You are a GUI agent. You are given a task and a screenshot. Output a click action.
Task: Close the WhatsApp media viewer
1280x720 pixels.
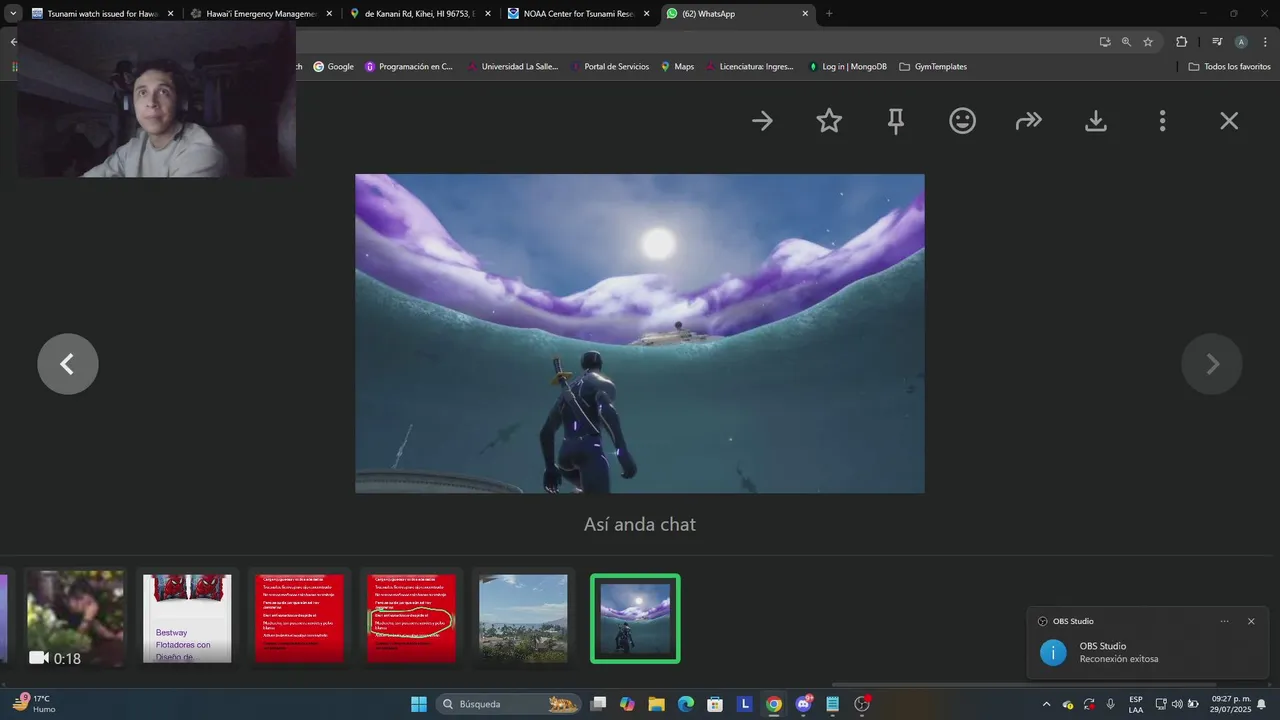[1229, 121]
